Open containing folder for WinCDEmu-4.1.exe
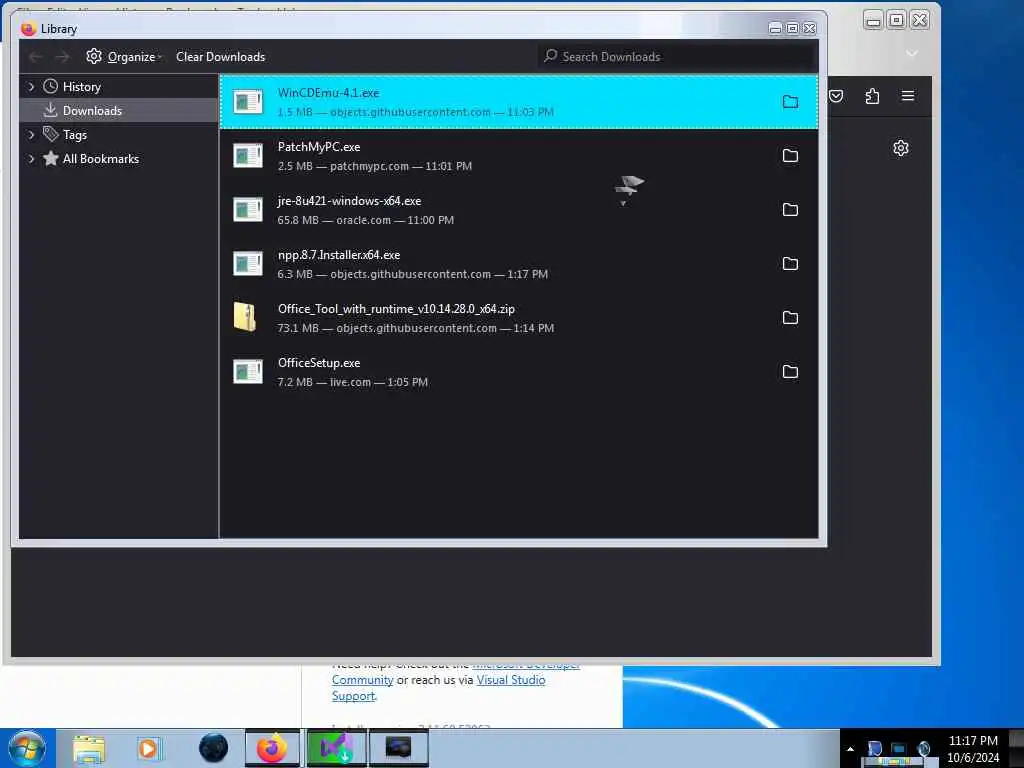Image resolution: width=1024 pixels, height=768 pixels. (790, 102)
